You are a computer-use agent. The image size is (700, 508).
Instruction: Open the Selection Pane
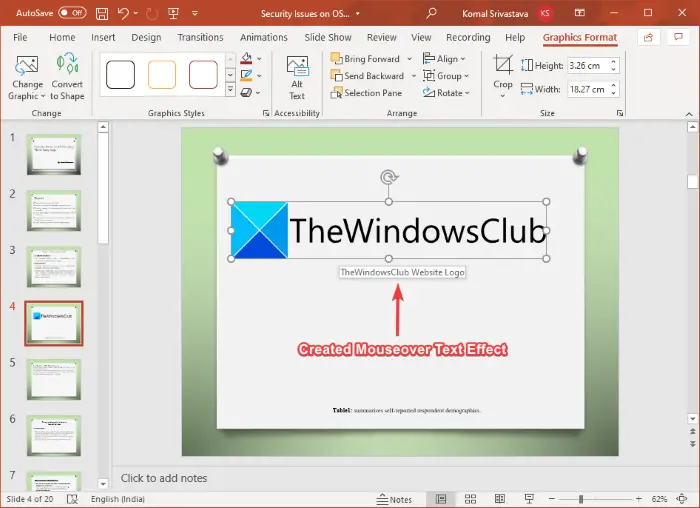point(367,93)
